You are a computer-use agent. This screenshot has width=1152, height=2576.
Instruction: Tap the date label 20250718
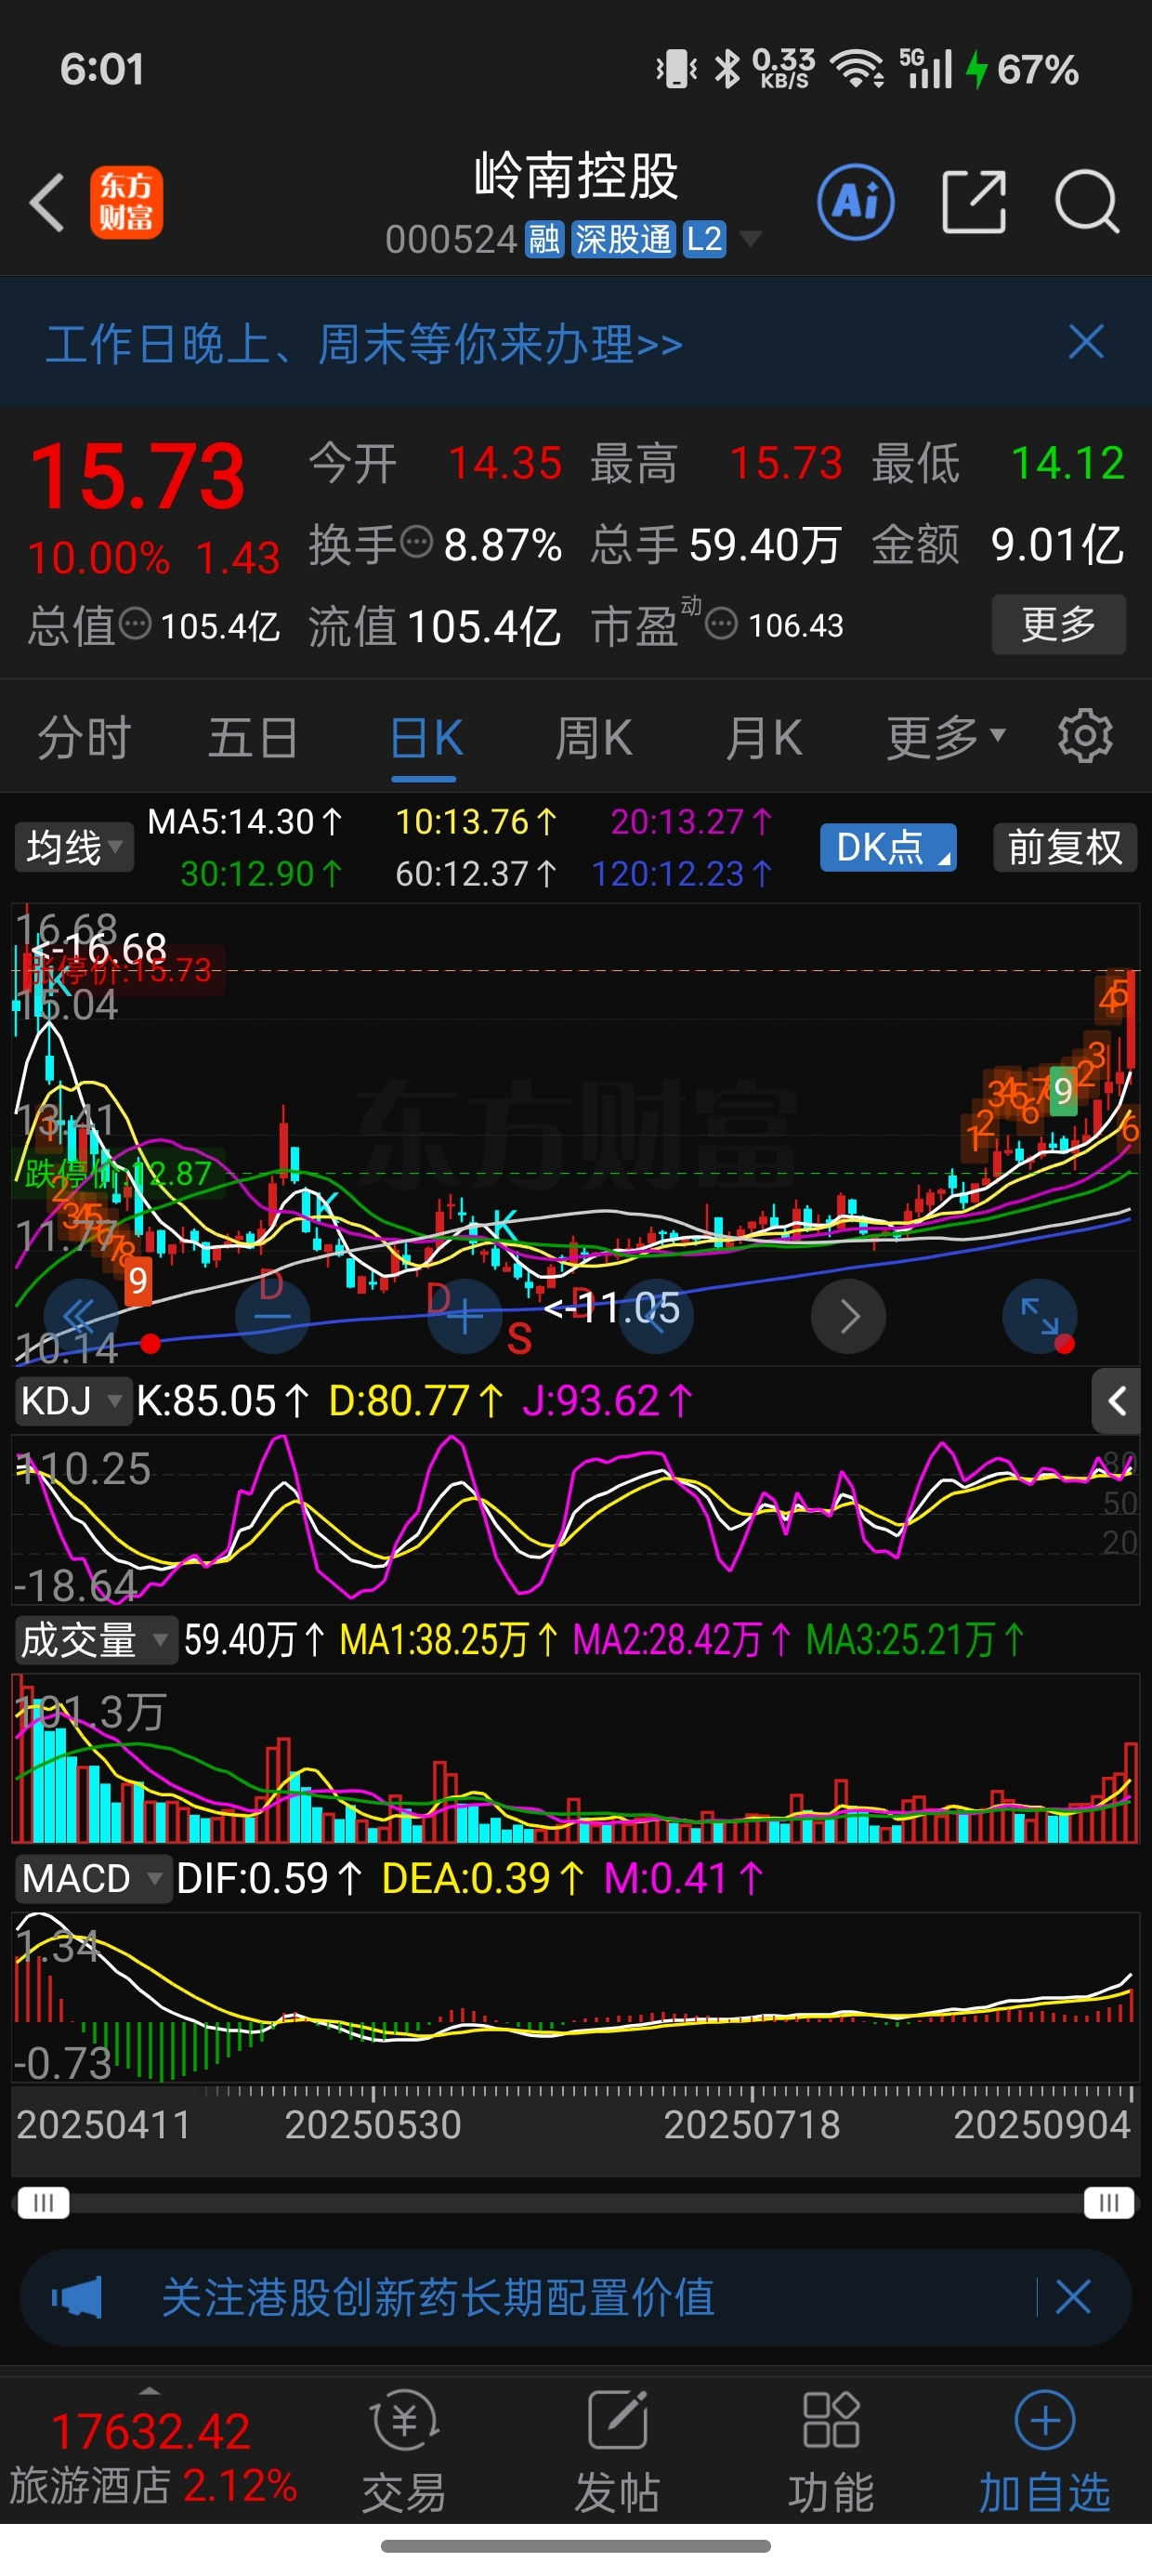(752, 2125)
